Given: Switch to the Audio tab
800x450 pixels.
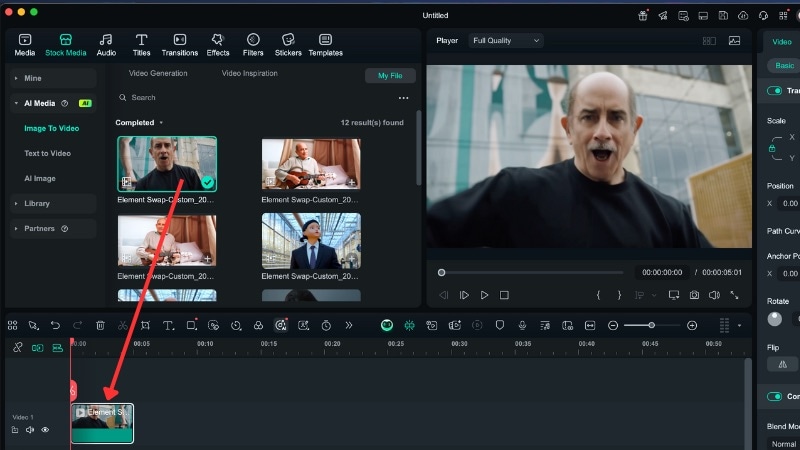Looking at the screenshot, I should point(106,45).
